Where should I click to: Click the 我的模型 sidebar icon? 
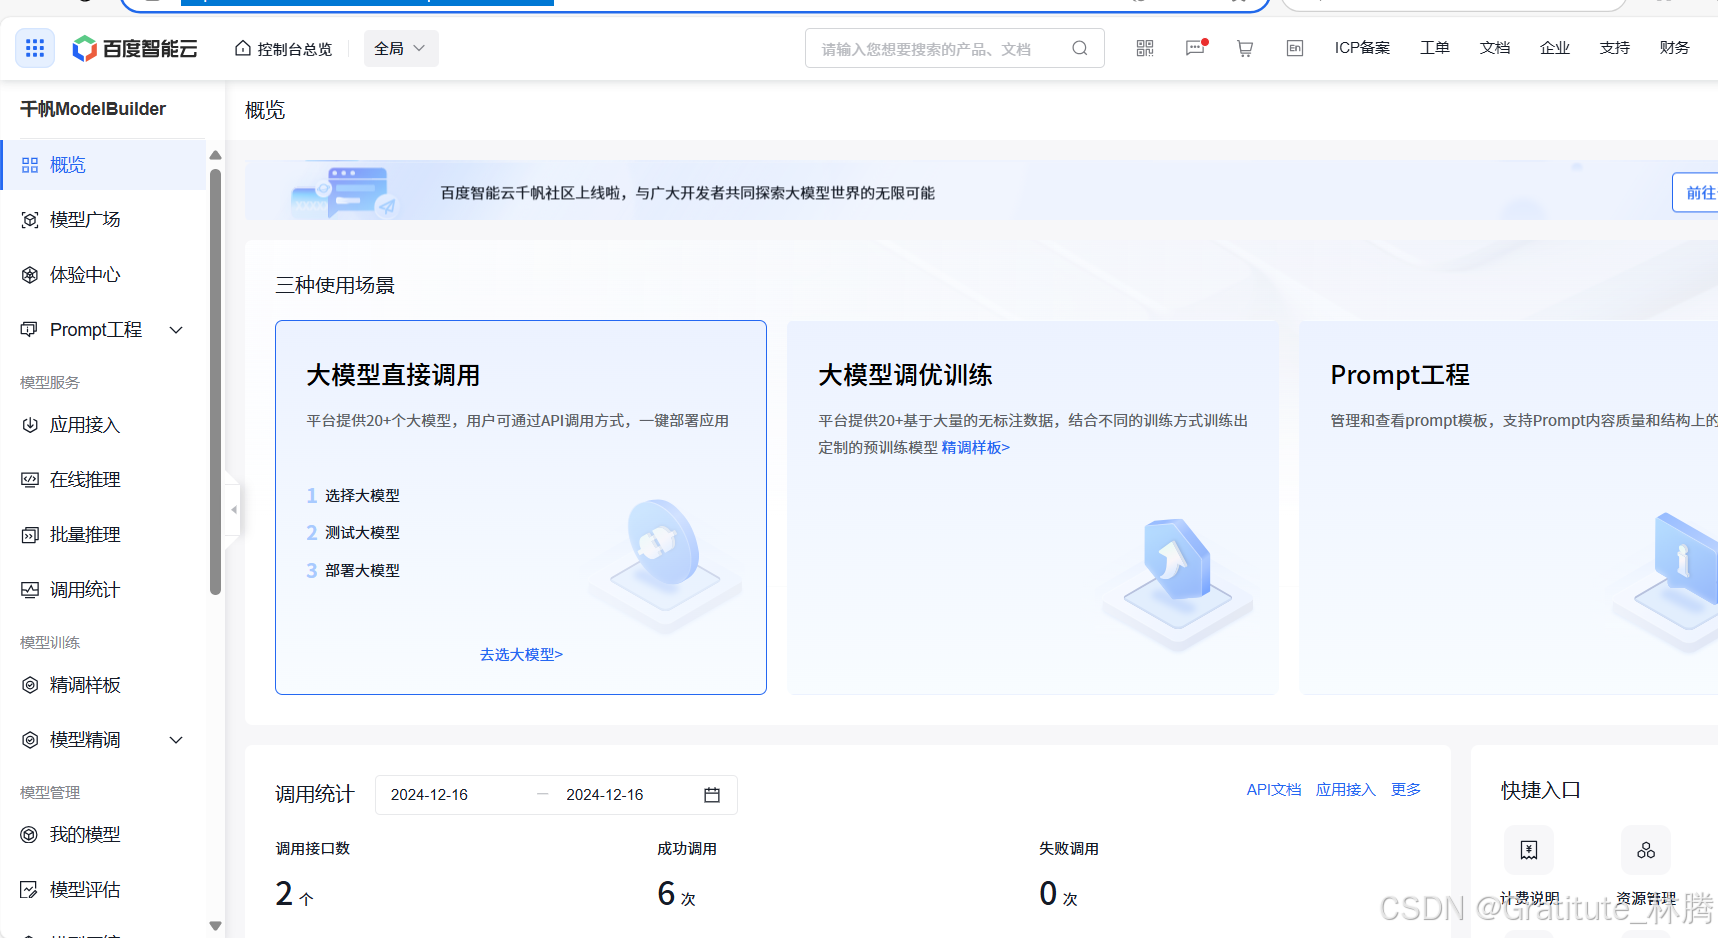click(30, 835)
